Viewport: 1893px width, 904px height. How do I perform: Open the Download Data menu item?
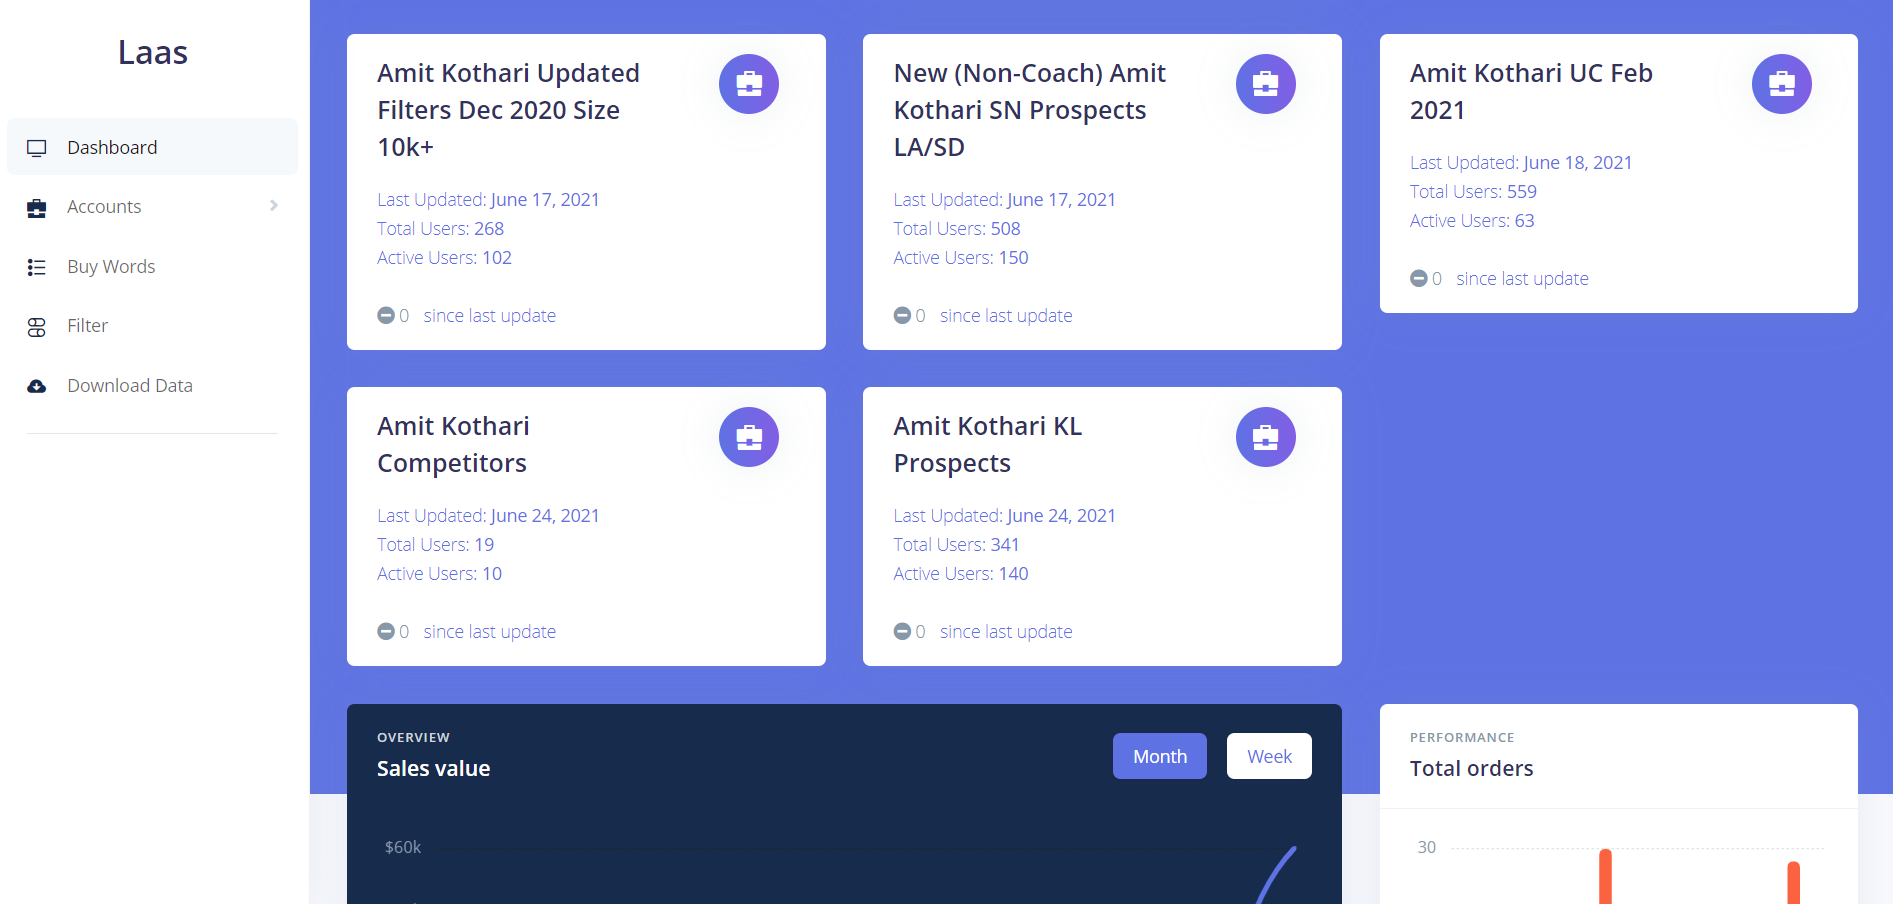click(152, 386)
